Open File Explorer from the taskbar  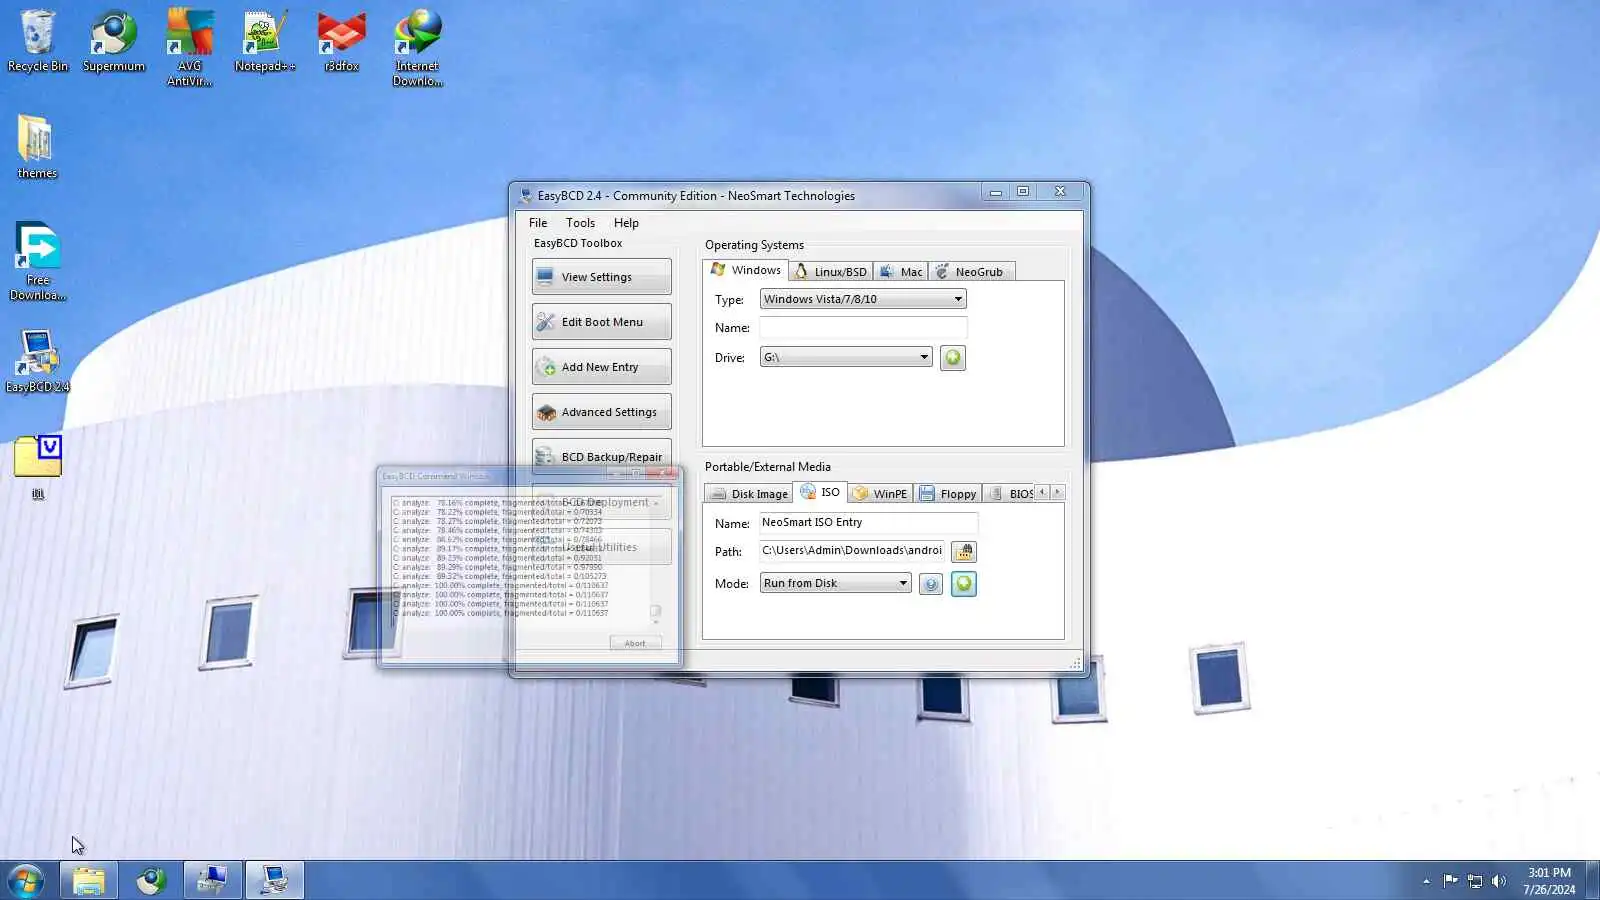[89, 880]
